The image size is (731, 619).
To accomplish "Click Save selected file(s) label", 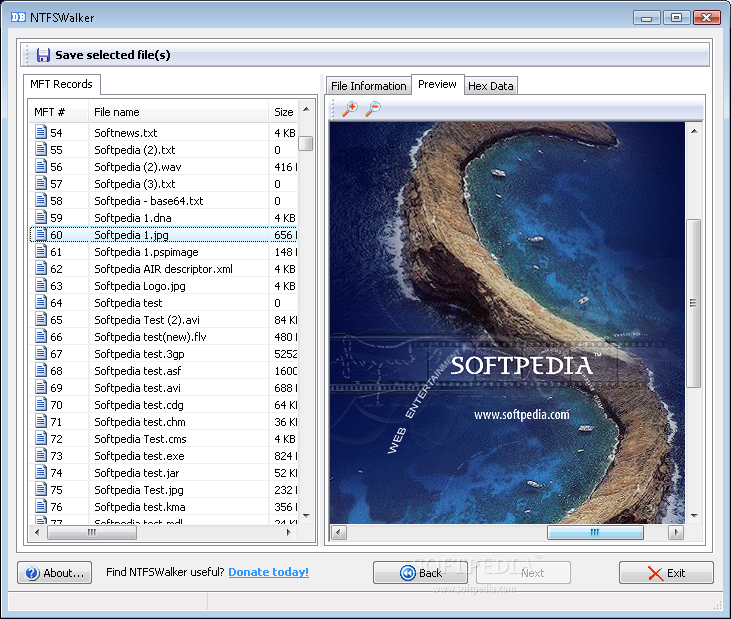I will click(x=113, y=55).
